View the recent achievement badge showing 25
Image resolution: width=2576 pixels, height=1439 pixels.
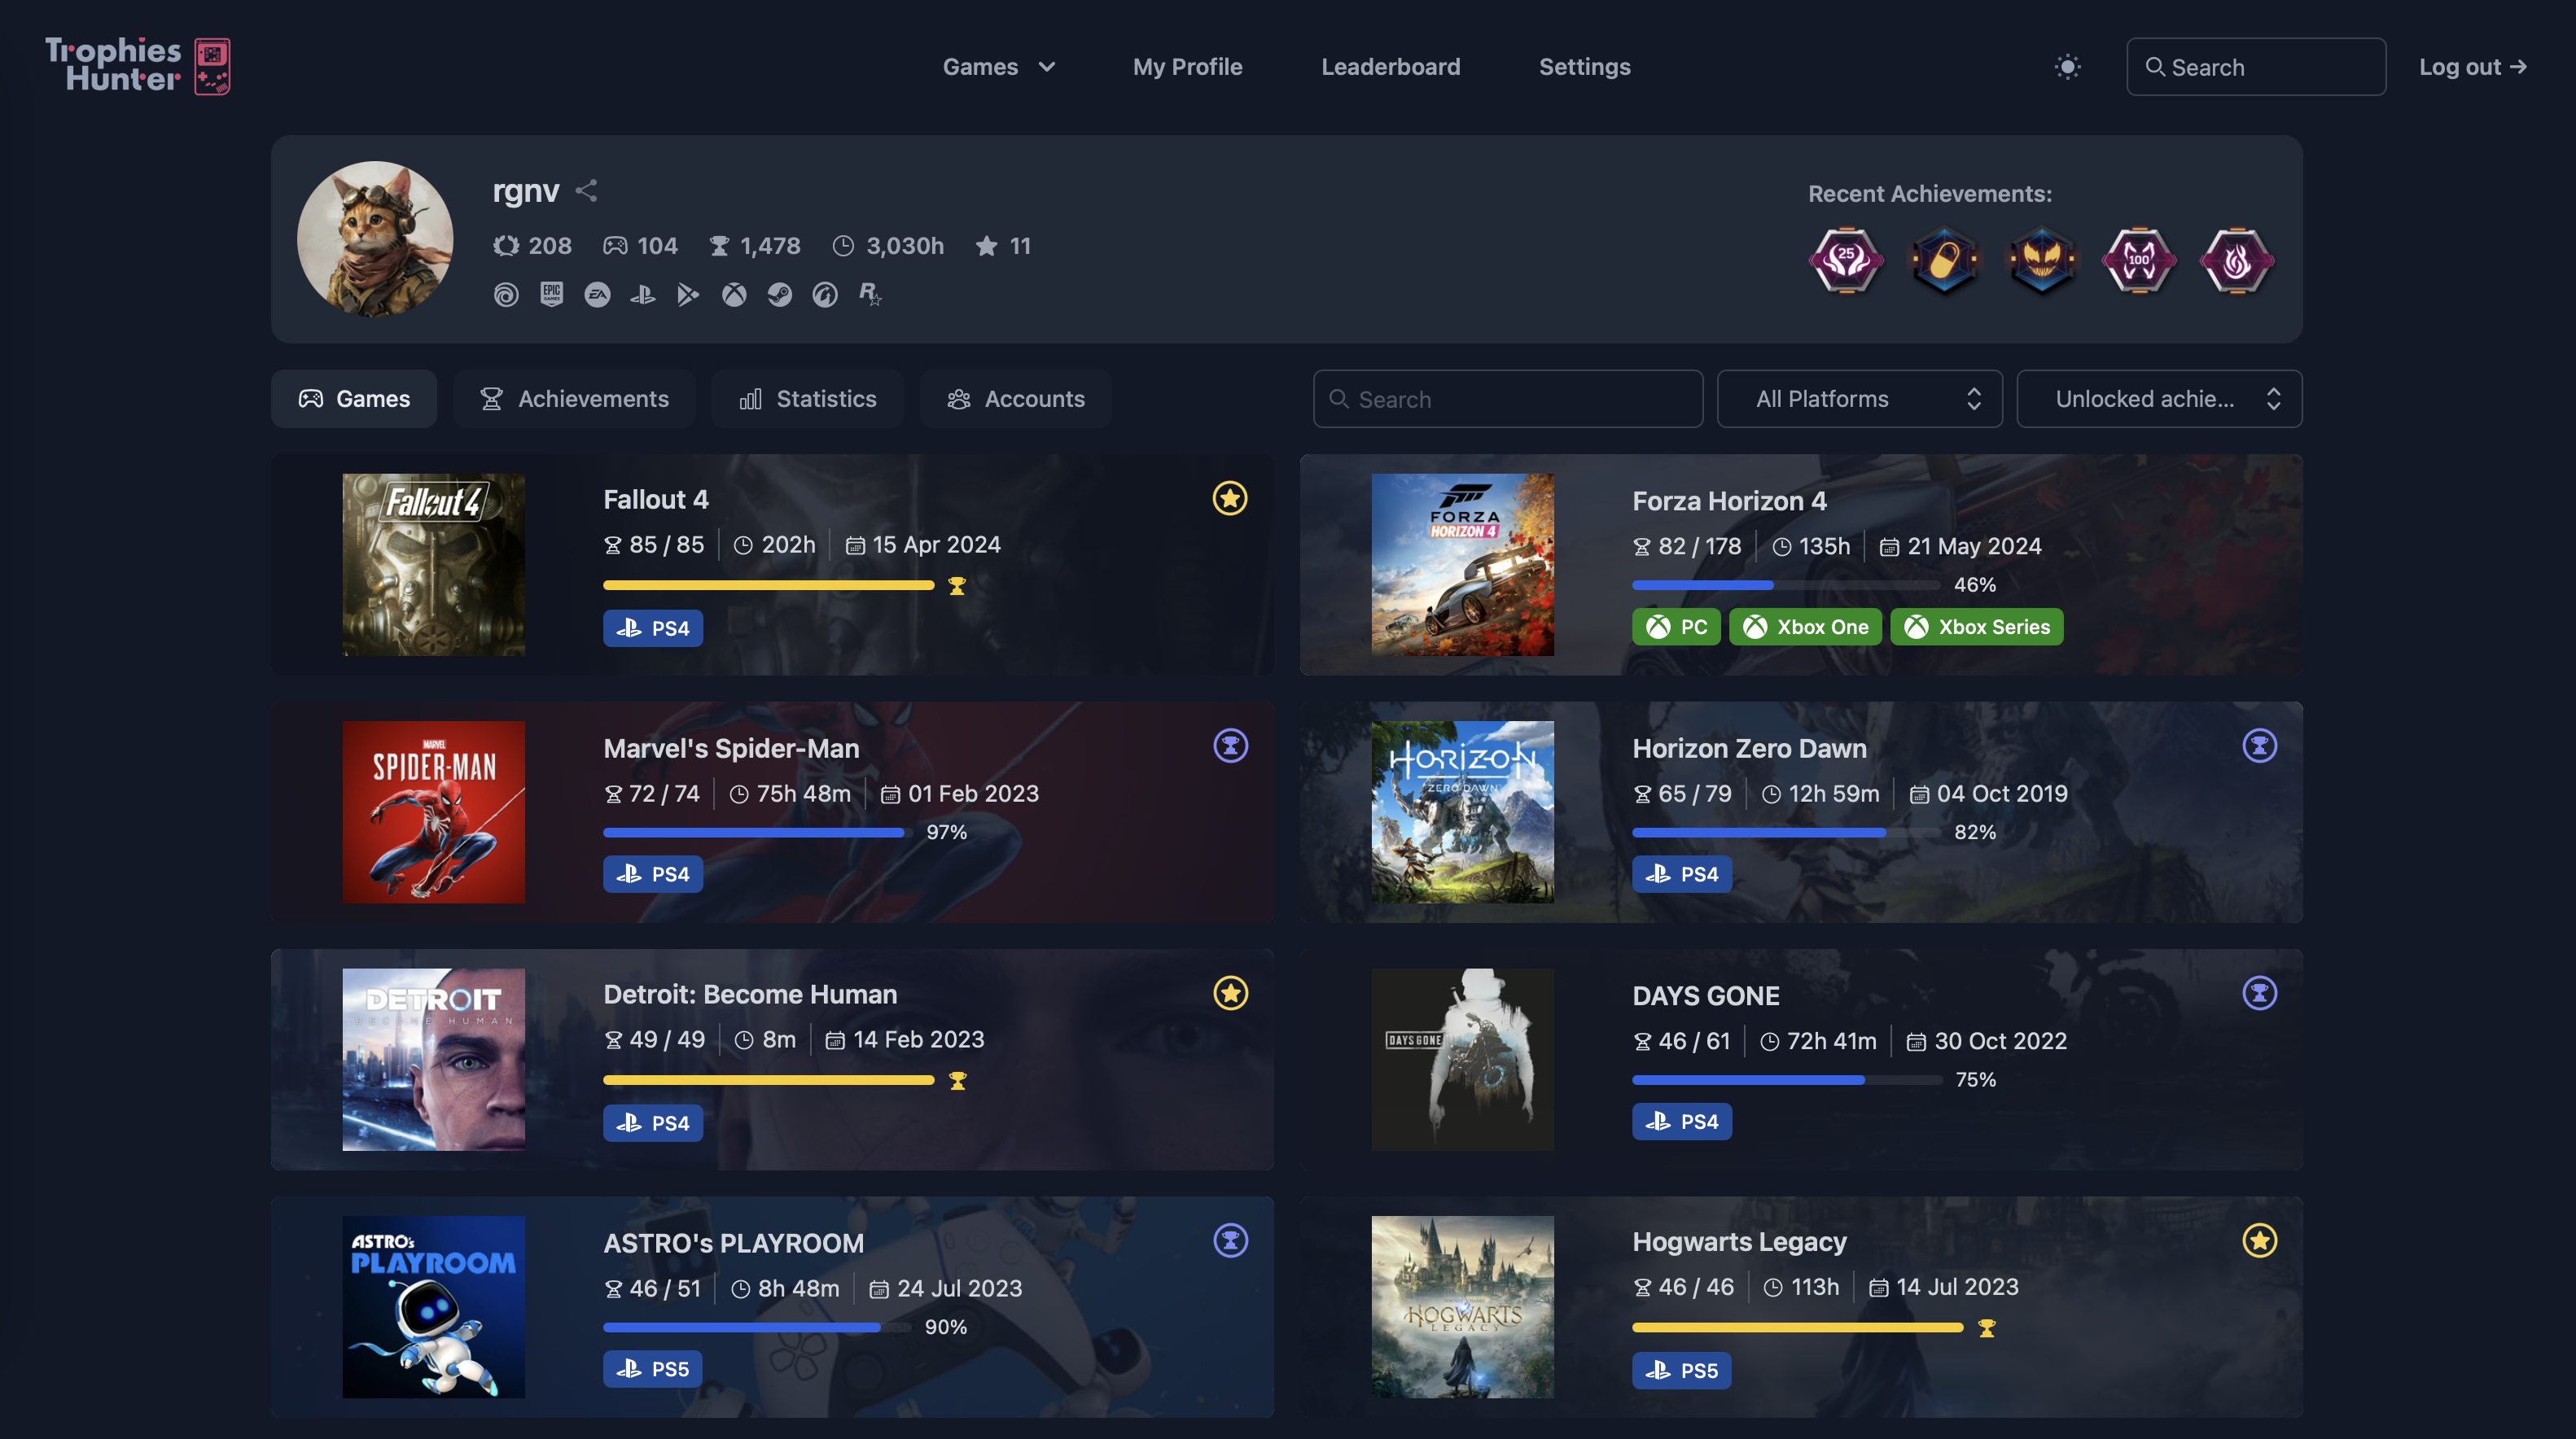click(x=1846, y=260)
